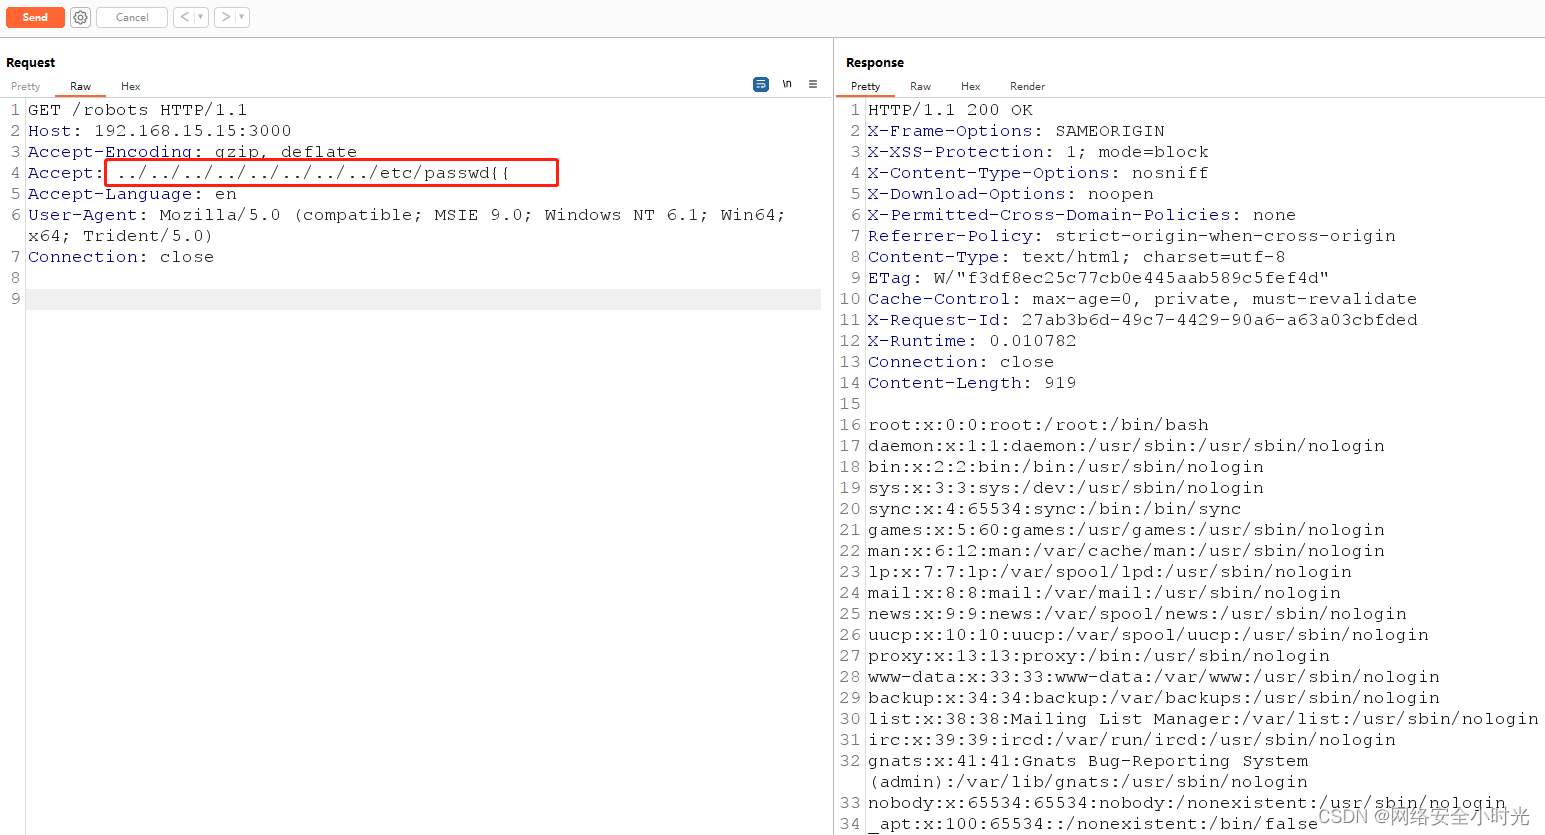Screen dimensions: 1545x835
Task: Go forward with the next-request arrow
Action: (226, 17)
